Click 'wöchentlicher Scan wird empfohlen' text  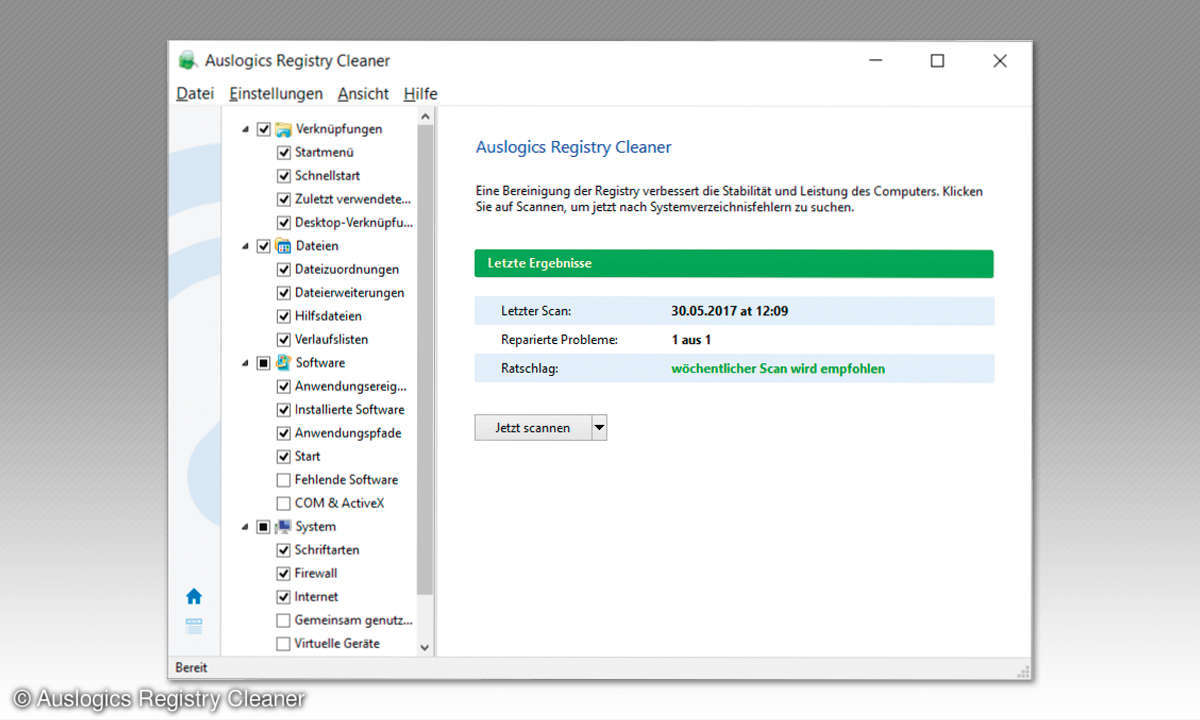(778, 369)
